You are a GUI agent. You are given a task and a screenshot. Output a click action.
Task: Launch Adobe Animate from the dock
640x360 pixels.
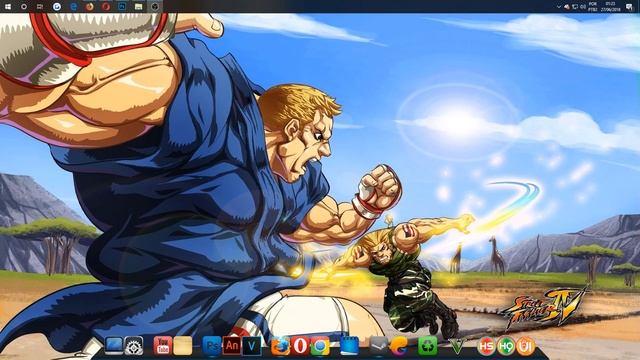coord(231,346)
